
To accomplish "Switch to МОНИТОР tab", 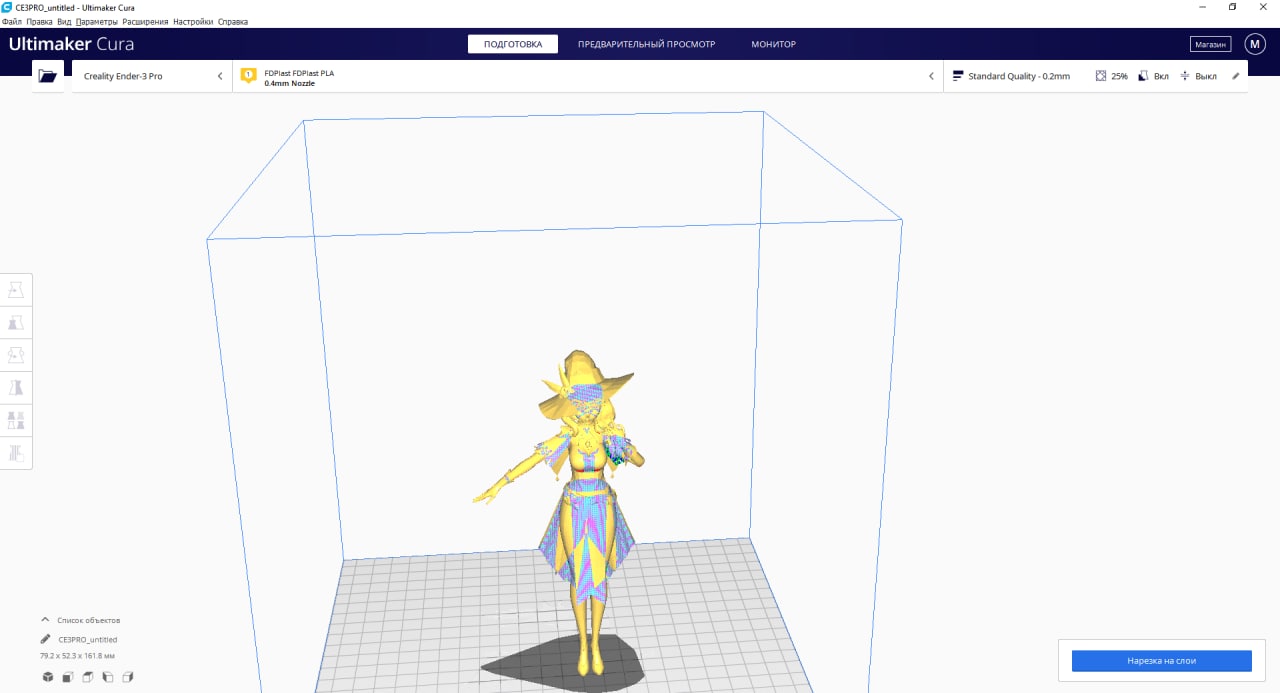I will (774, 44).
